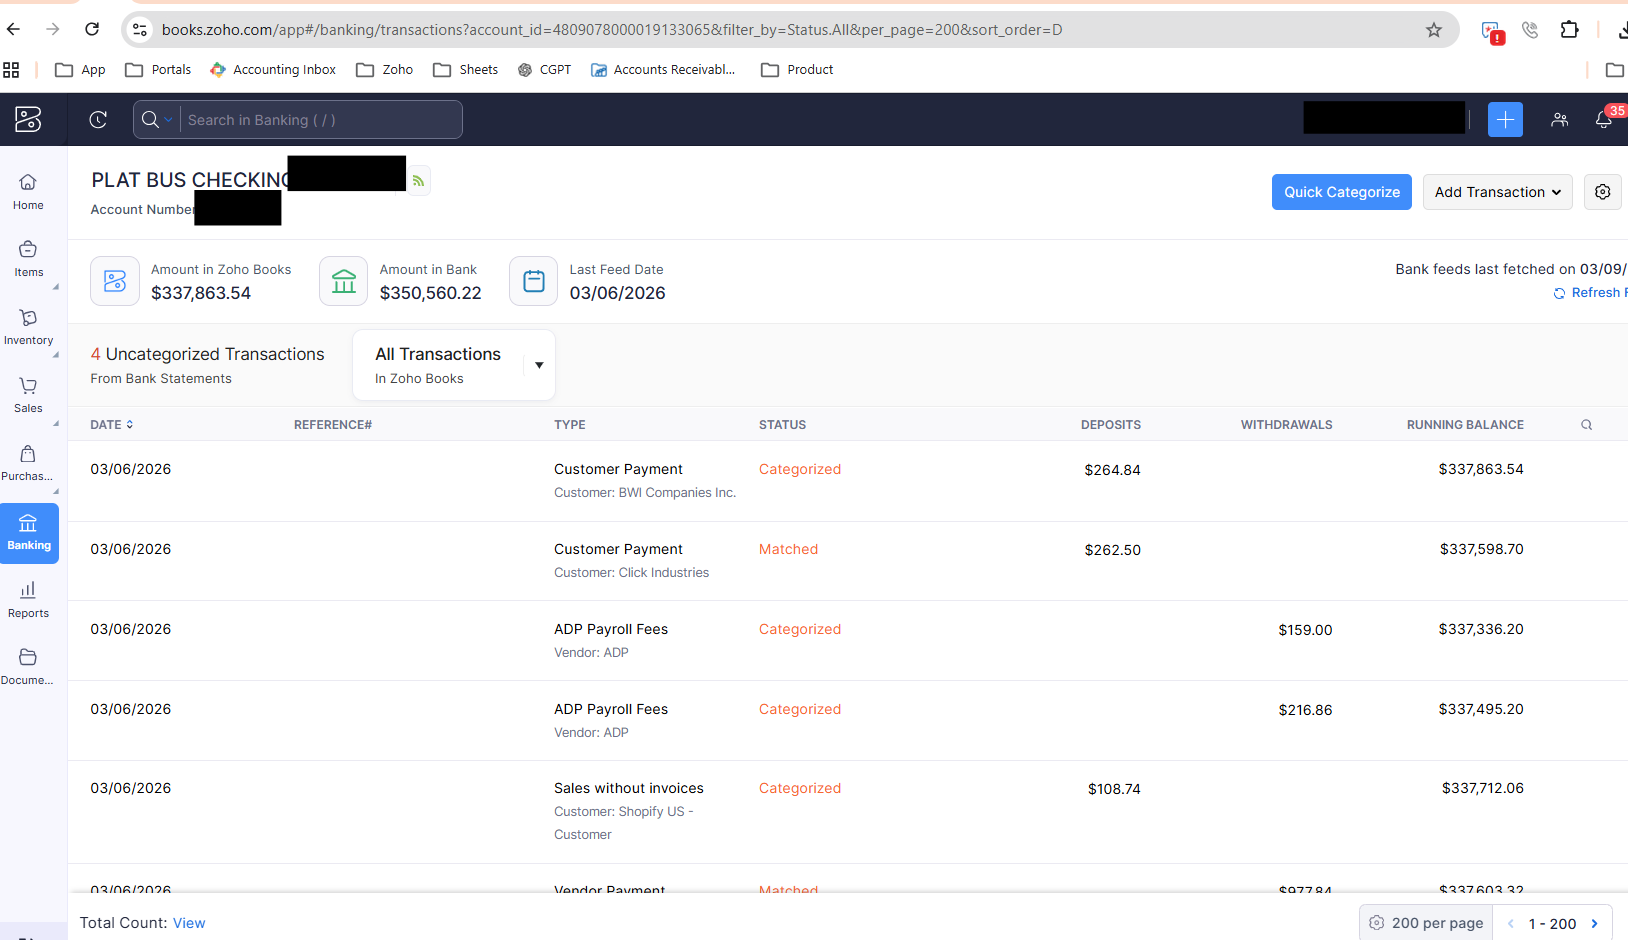Select the Uncategorized Transactions tab

(207, 365)
